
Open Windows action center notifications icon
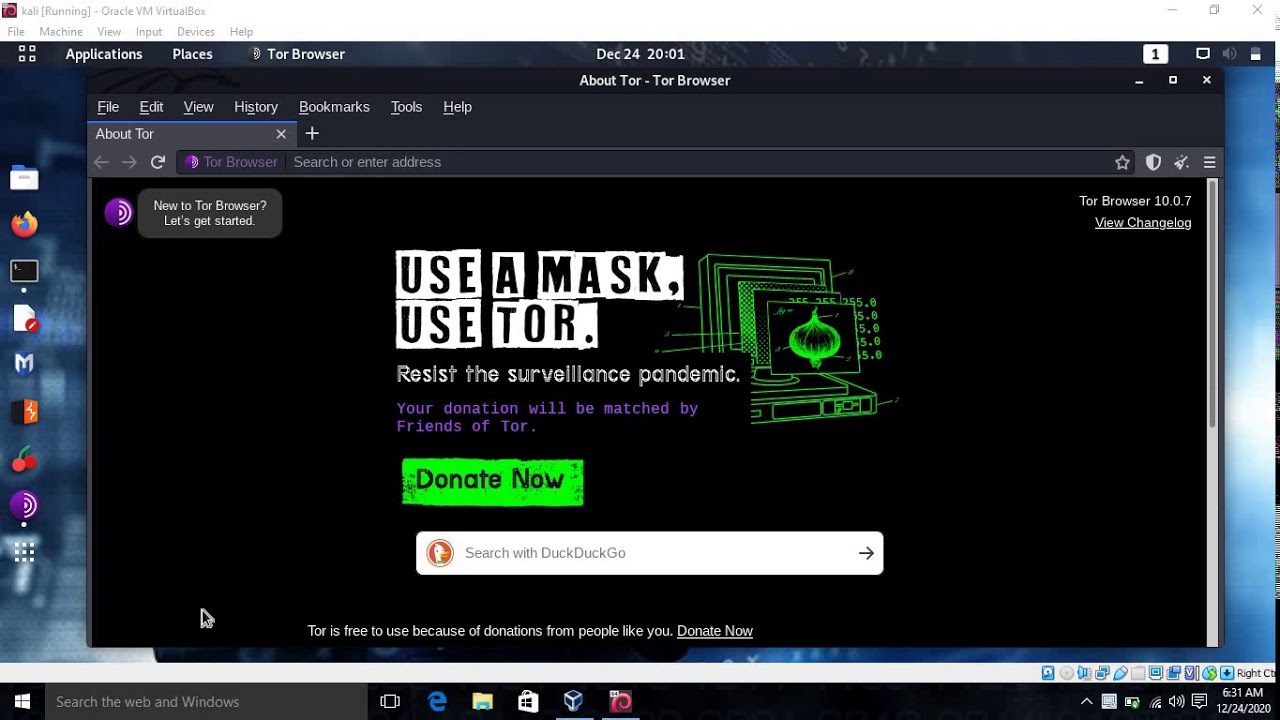tap(1199, 702)
